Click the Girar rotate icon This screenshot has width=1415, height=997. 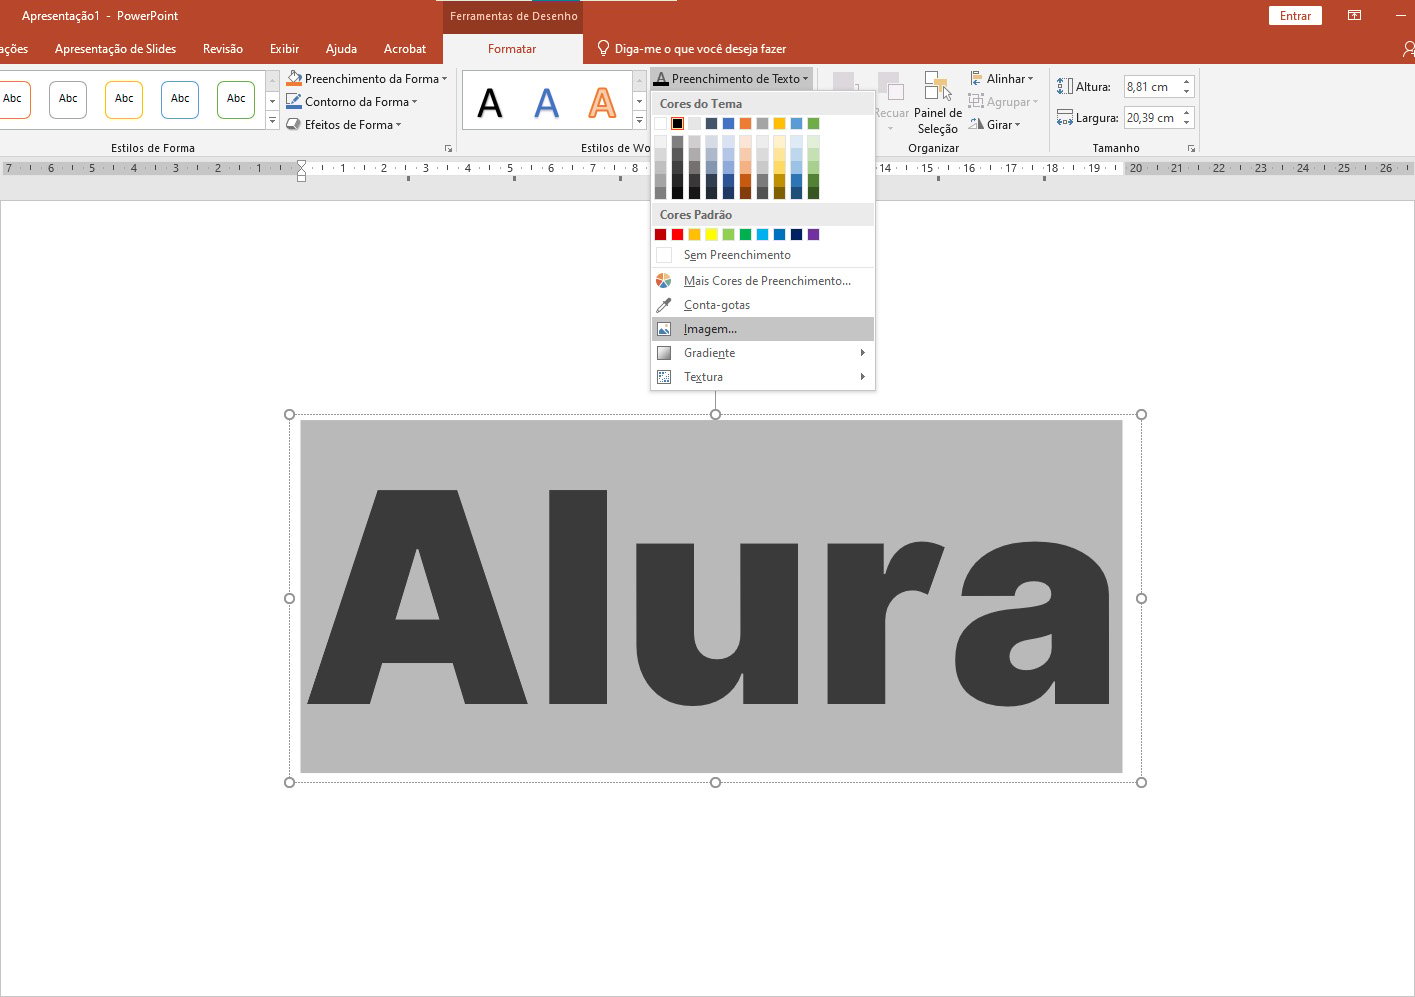click(x=977, y=124)
